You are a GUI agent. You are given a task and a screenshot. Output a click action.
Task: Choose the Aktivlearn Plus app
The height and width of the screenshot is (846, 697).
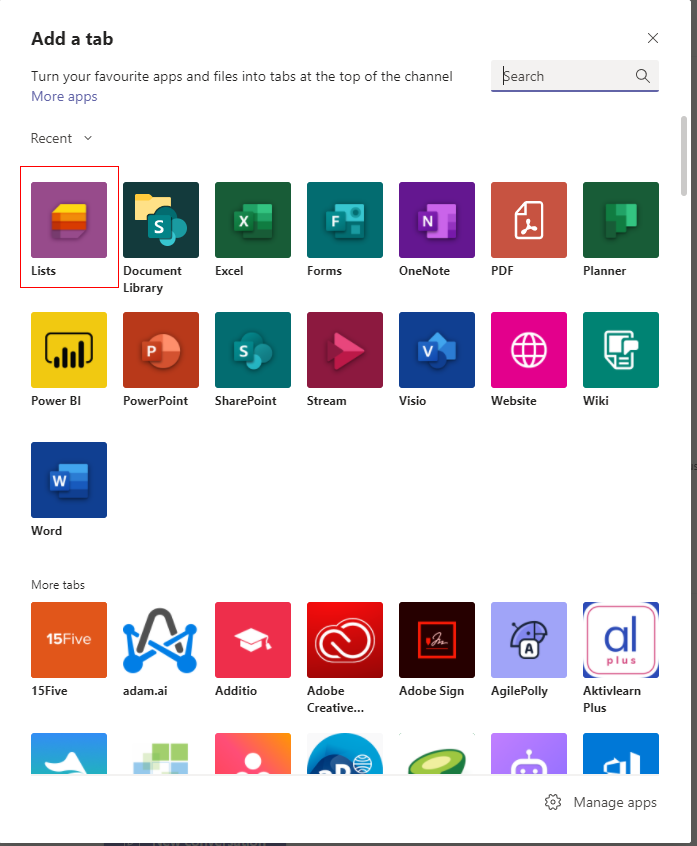pyautogui.click(x=621, y=640)
